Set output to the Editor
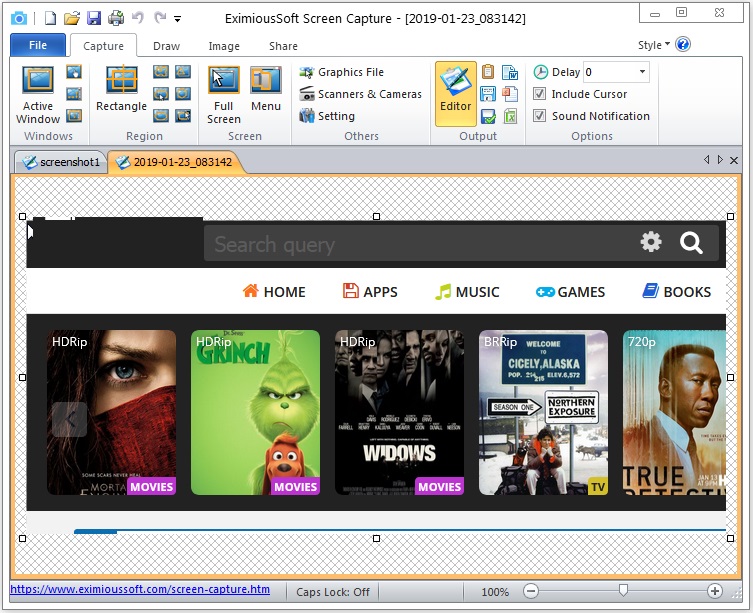Image resolution: width=753 pixels, height=613 pixels. tap(456, 94)
